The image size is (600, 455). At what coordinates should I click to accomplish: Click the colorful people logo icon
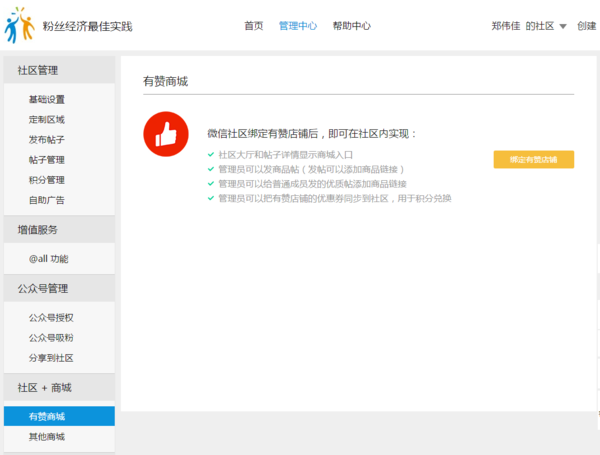click(x=19, y=25)
